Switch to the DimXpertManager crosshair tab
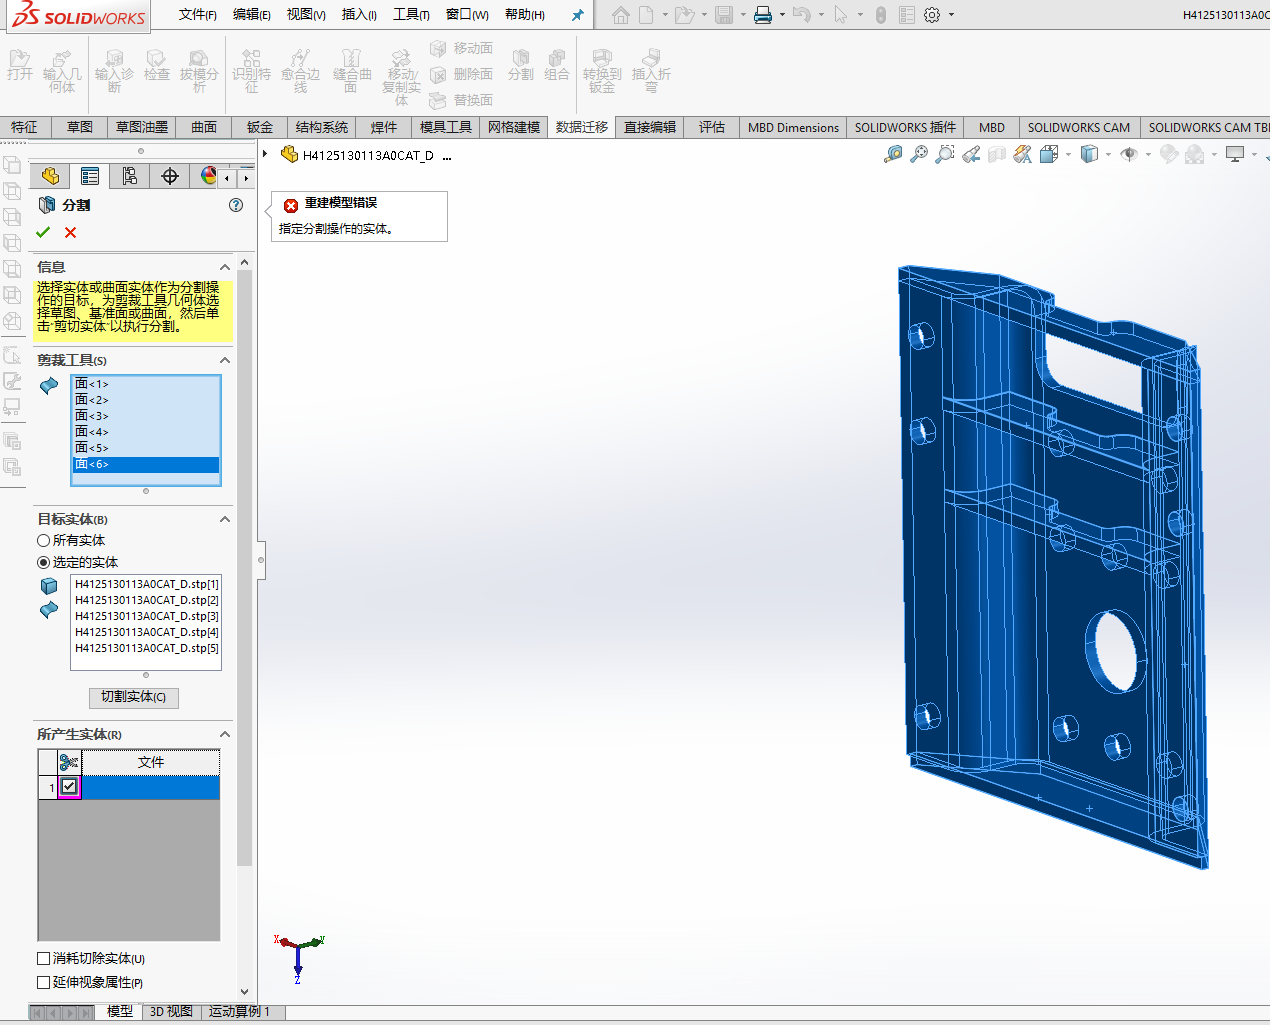This screenshot has width=1270, height=1025. point(170,176)
